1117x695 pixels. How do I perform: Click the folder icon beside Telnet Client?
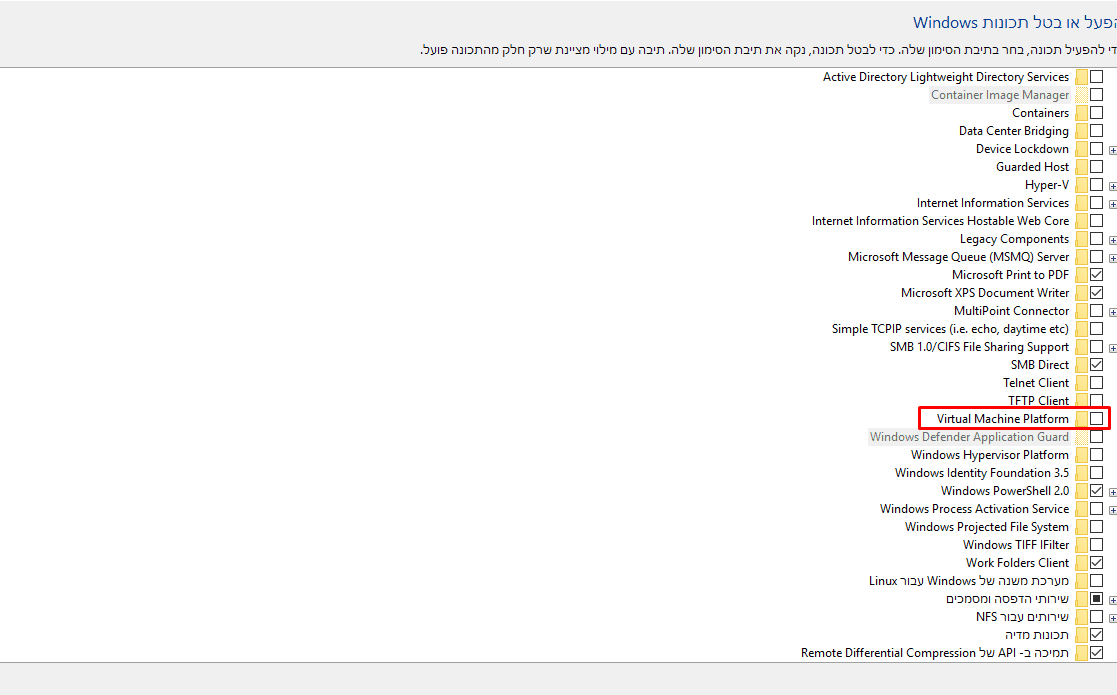pyautogui.click(x=1081, y=383)
